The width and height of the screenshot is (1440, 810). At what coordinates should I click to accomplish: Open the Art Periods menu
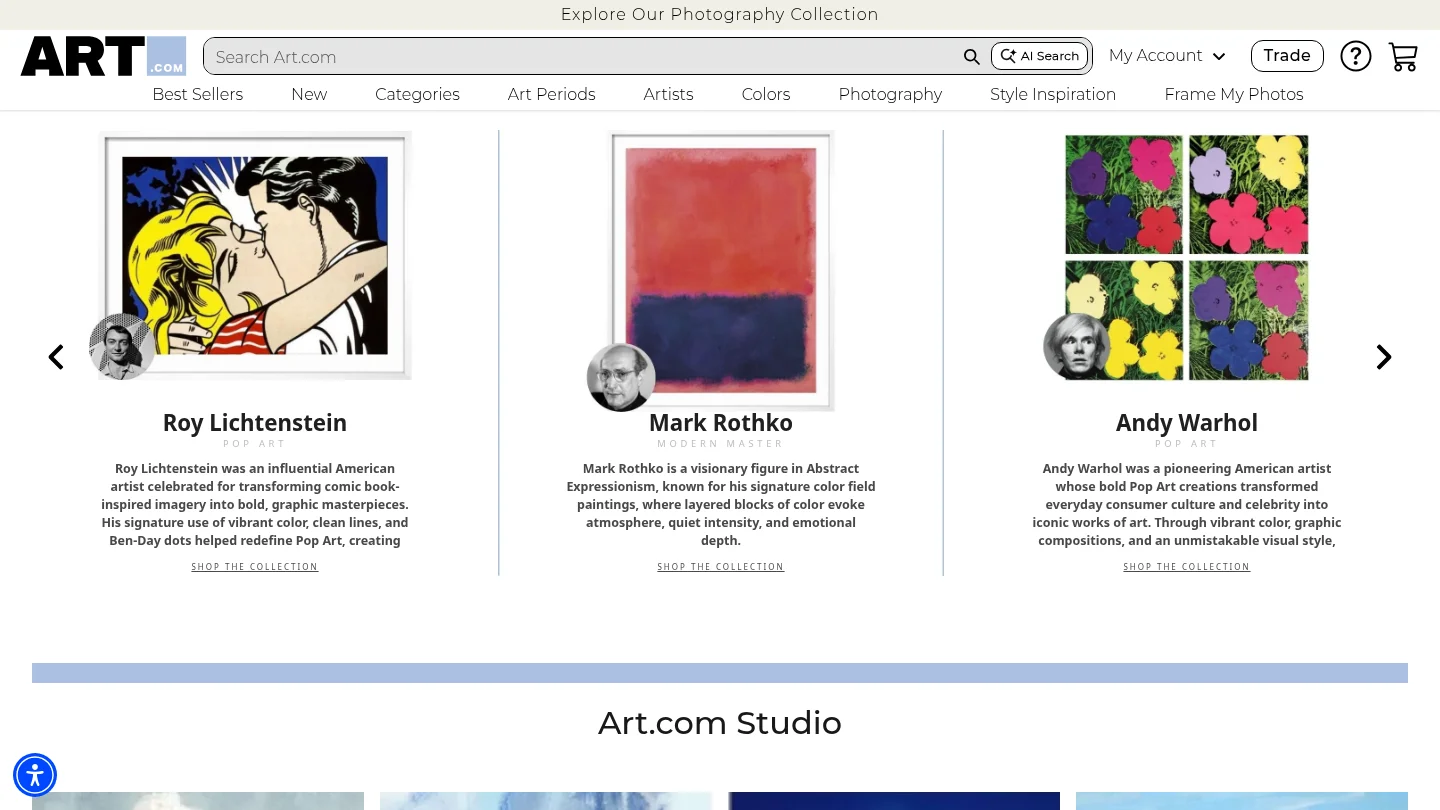pos(551,94)
